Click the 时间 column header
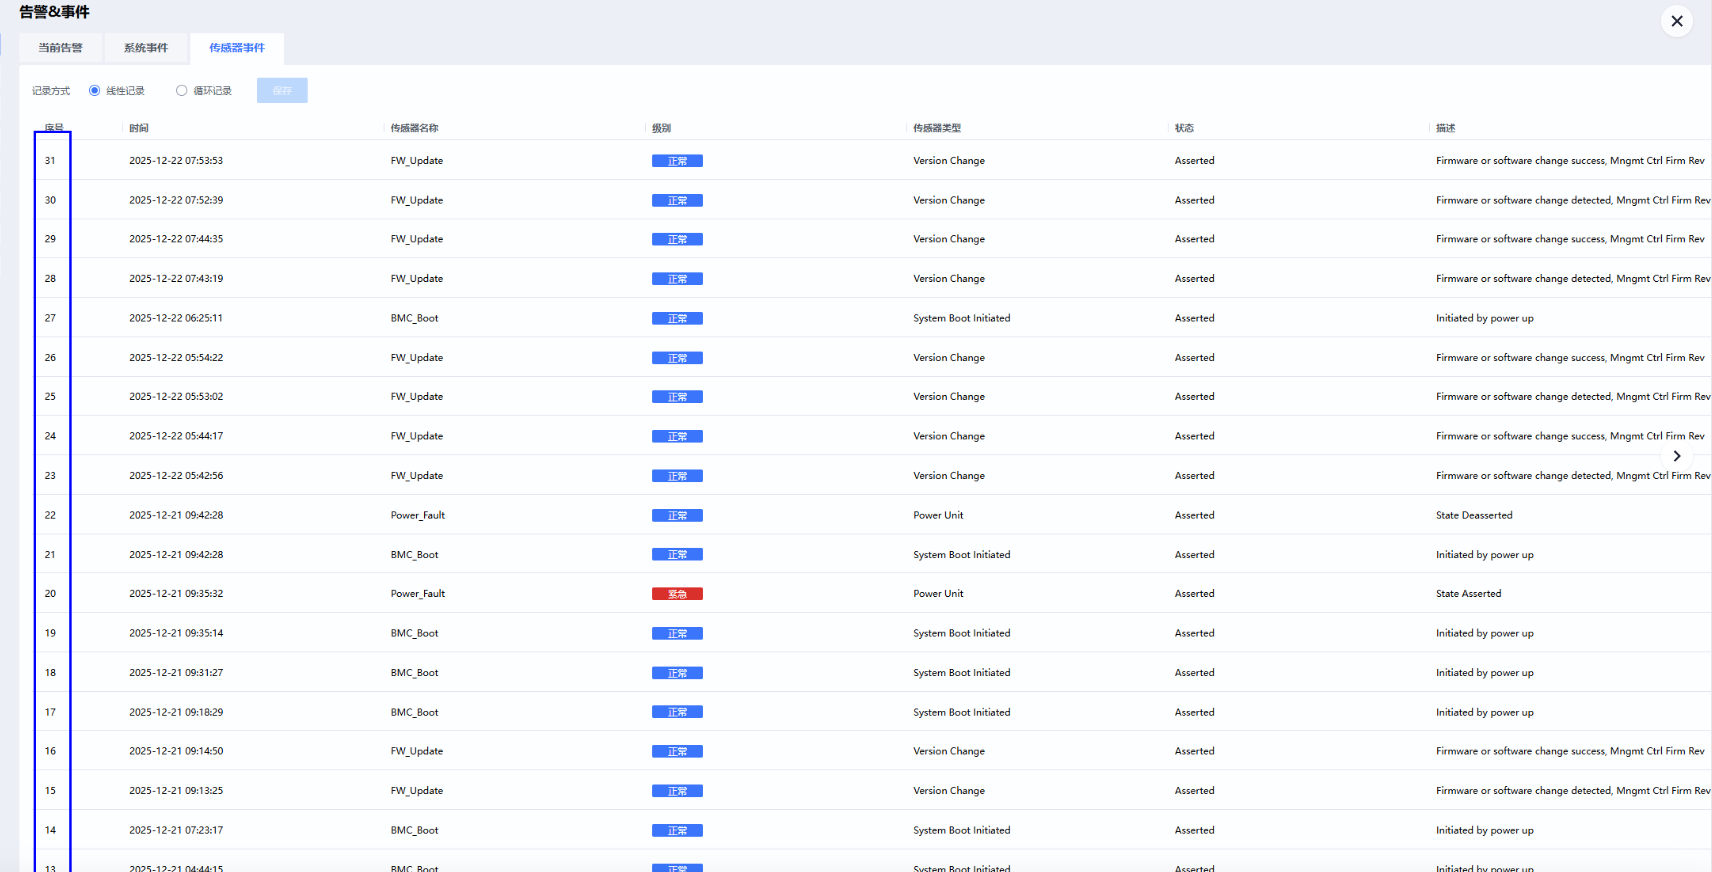Viewport: 1712px width, 872px height. point(139,128)
